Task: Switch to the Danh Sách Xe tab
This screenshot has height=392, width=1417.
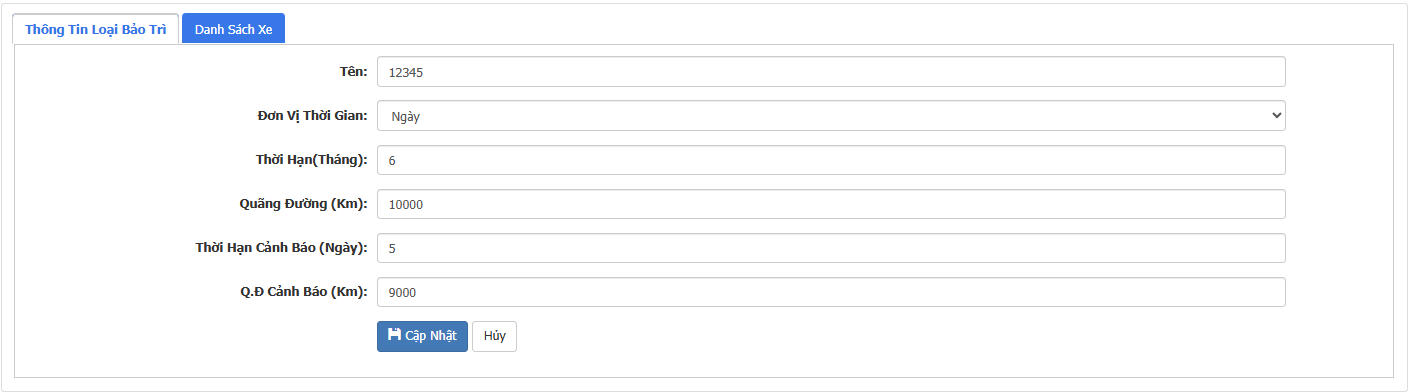Action: [234, 29]
